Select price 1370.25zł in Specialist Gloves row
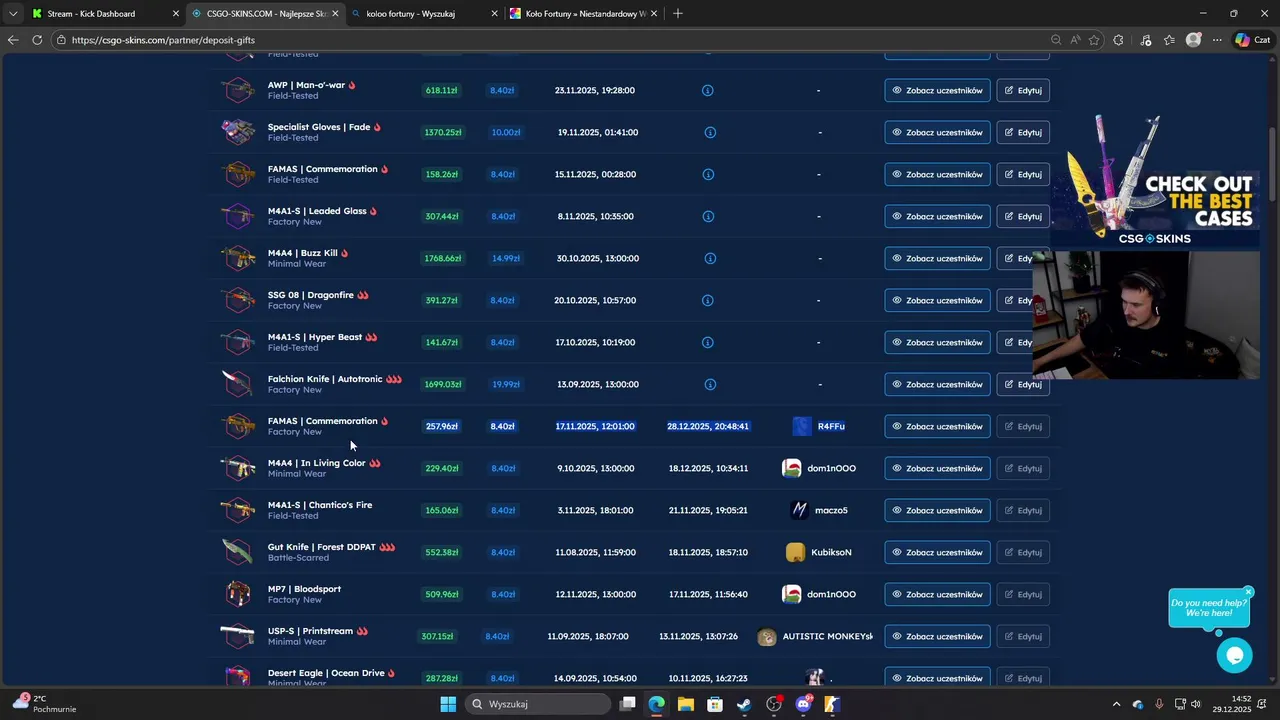 [x=442, y=132]
